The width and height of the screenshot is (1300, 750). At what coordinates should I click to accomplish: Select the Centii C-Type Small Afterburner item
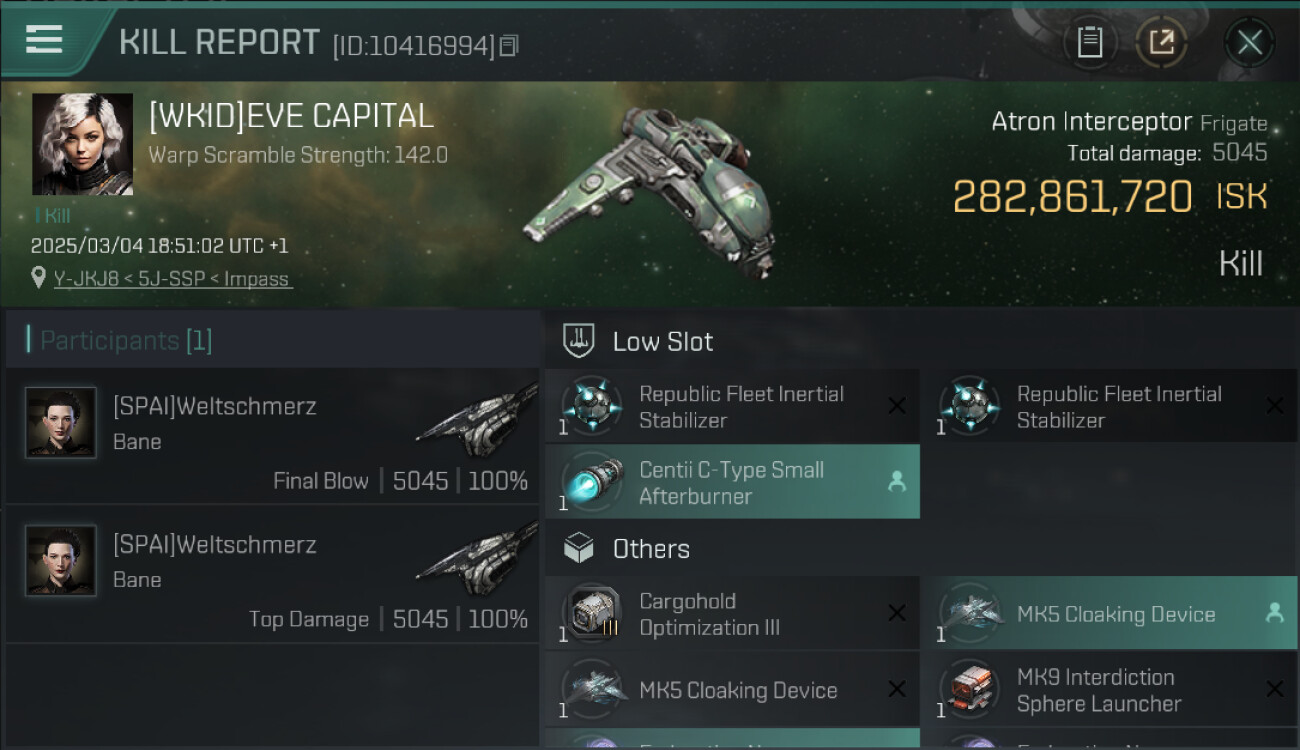(x=732, y=482)
